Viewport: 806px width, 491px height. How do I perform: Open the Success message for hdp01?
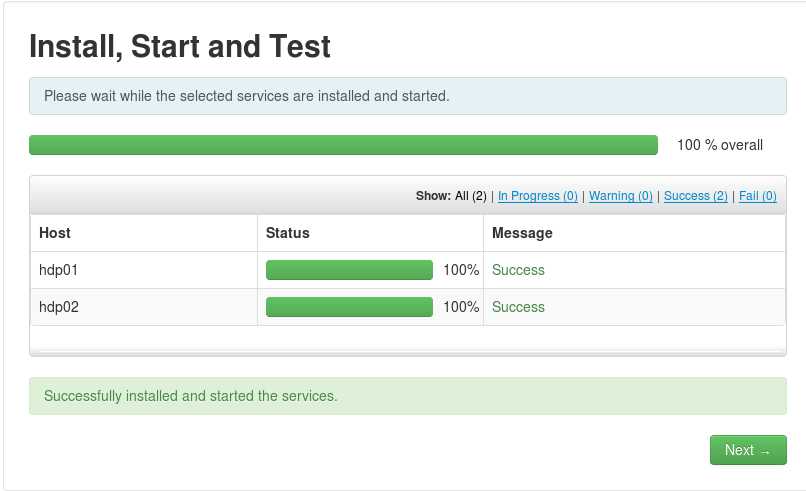click(x=518, y=270)
